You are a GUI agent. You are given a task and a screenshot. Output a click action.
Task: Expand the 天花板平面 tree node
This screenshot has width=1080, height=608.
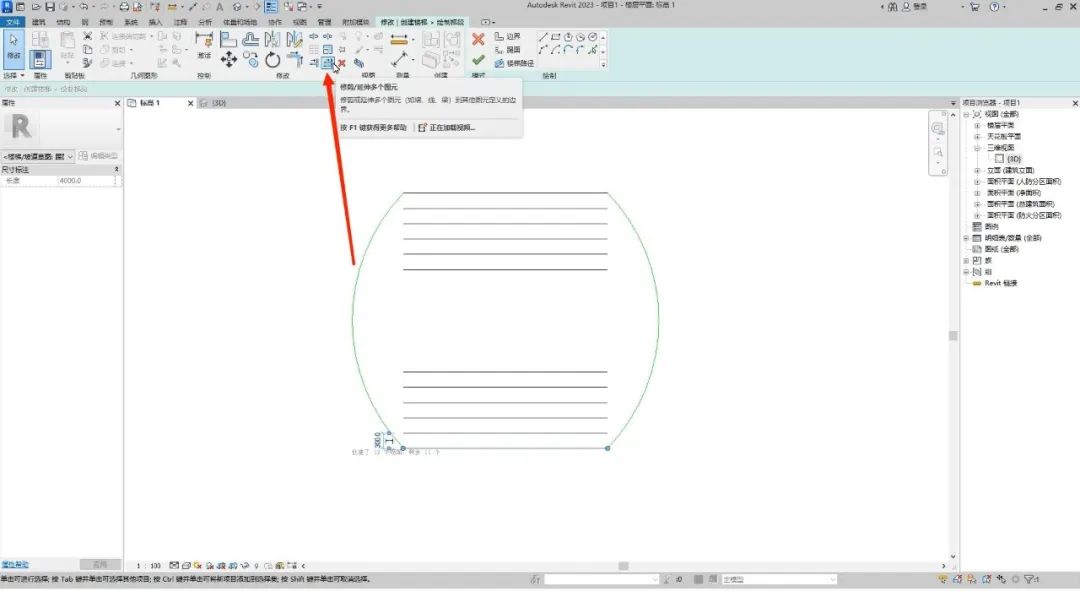pos(977,136)
